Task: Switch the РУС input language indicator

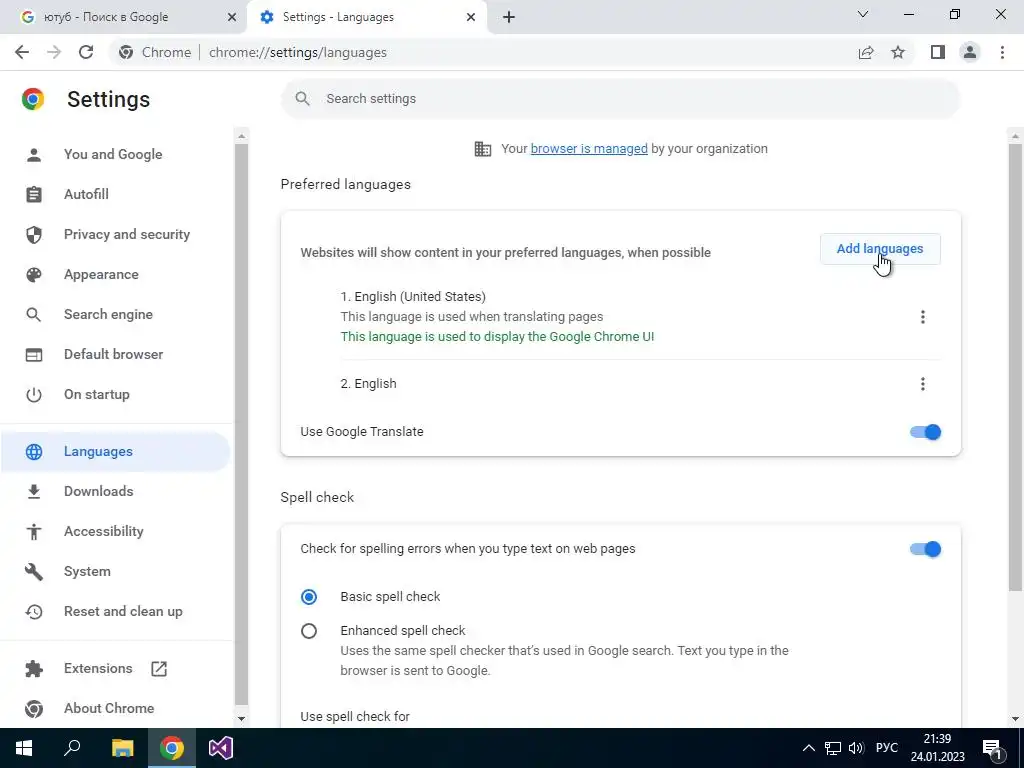Action: 887,748
